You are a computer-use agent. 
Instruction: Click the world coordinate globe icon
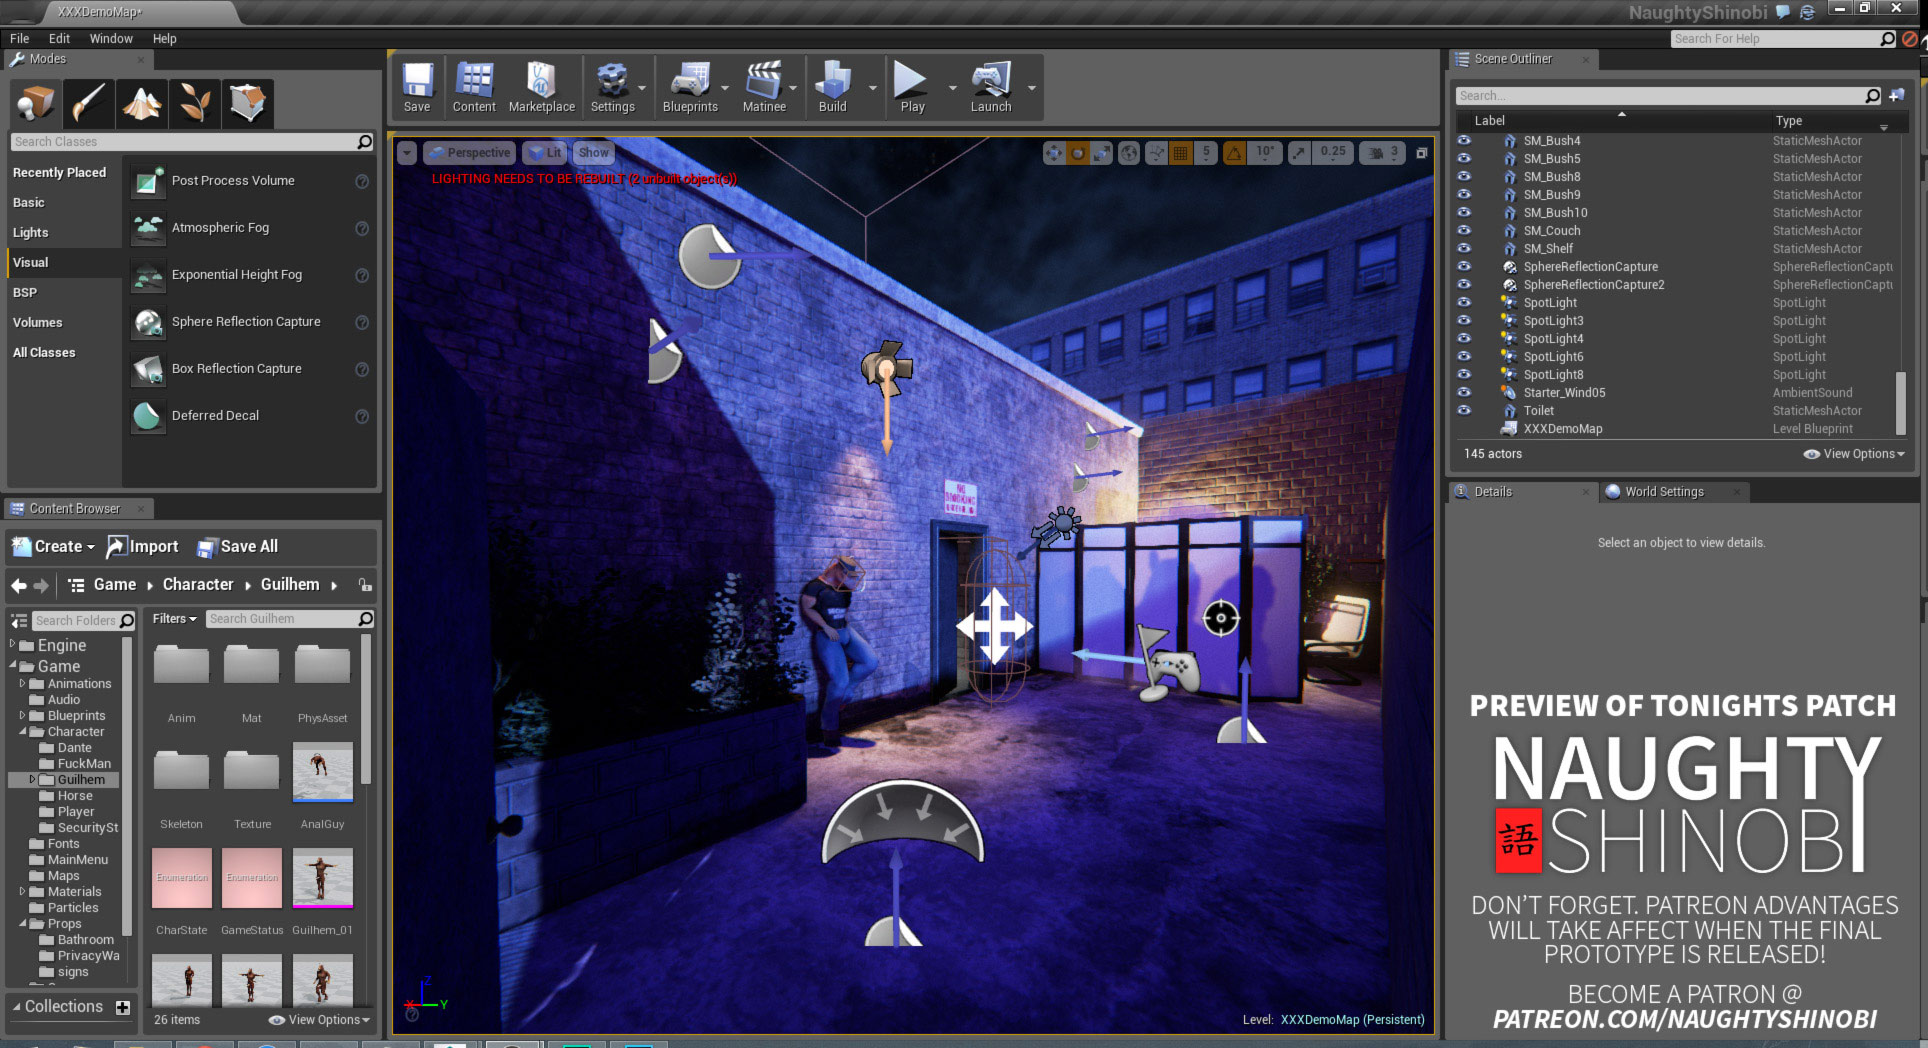coord(1129,153)
